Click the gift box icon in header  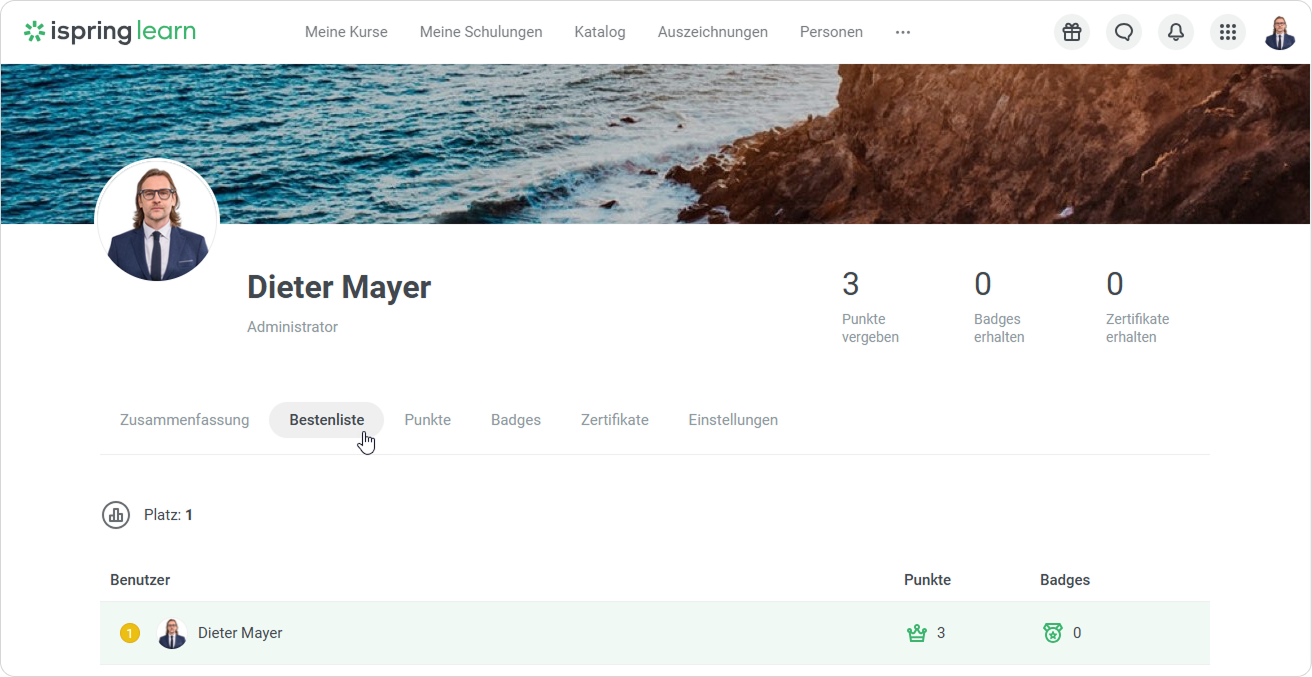pos(1072,32)
